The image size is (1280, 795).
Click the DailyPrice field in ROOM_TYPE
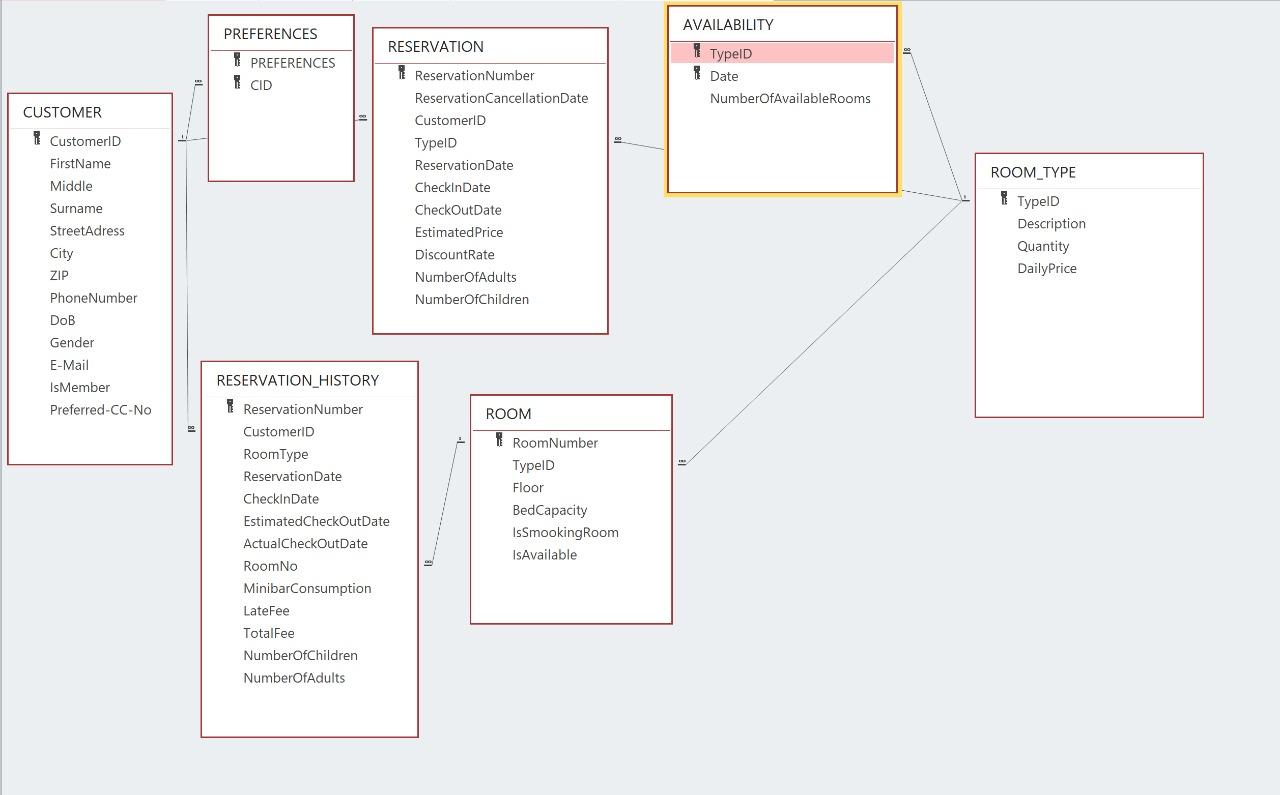tap(1047, 268)
